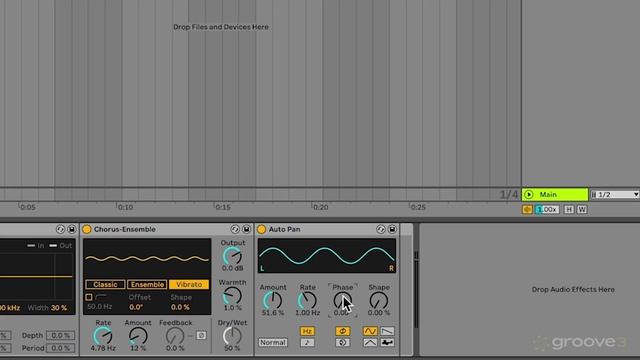
Task: Set Auto Pan rate mode to Hz
Action: click(307, 331)
